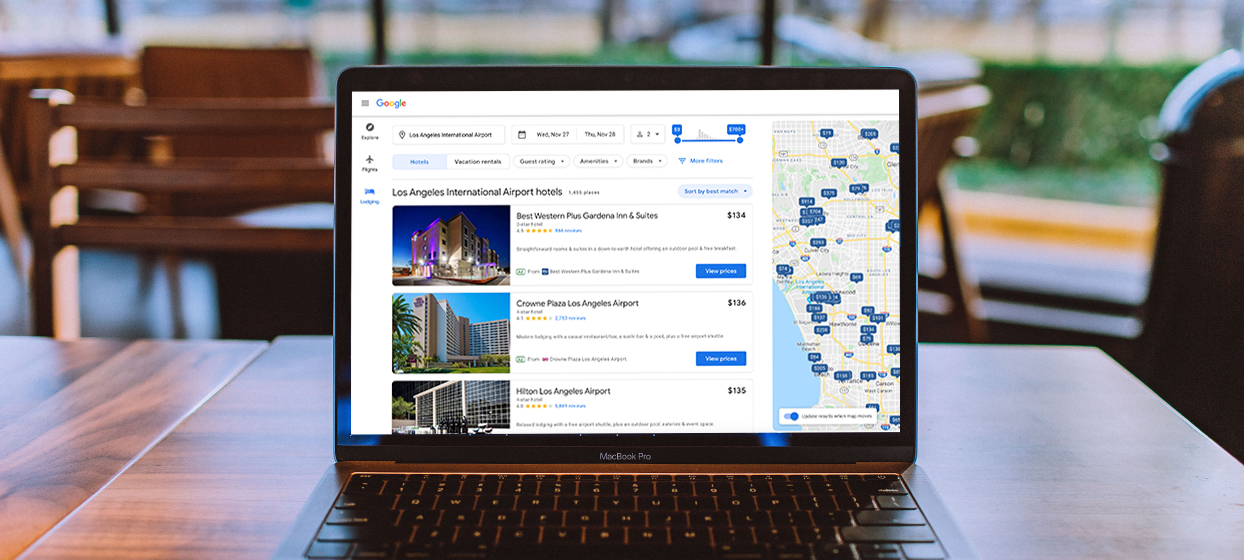Go to Flights in sidebar
This screenshot has height=560, width=1244.
(370, 163)
